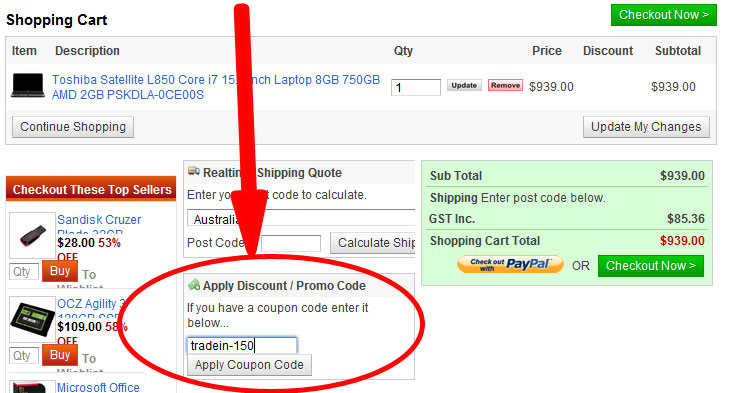Click the Sandisk Cruzer USB drive thumbnail
The width and height of the screenshot is (733, 393).
pos(32,235)
